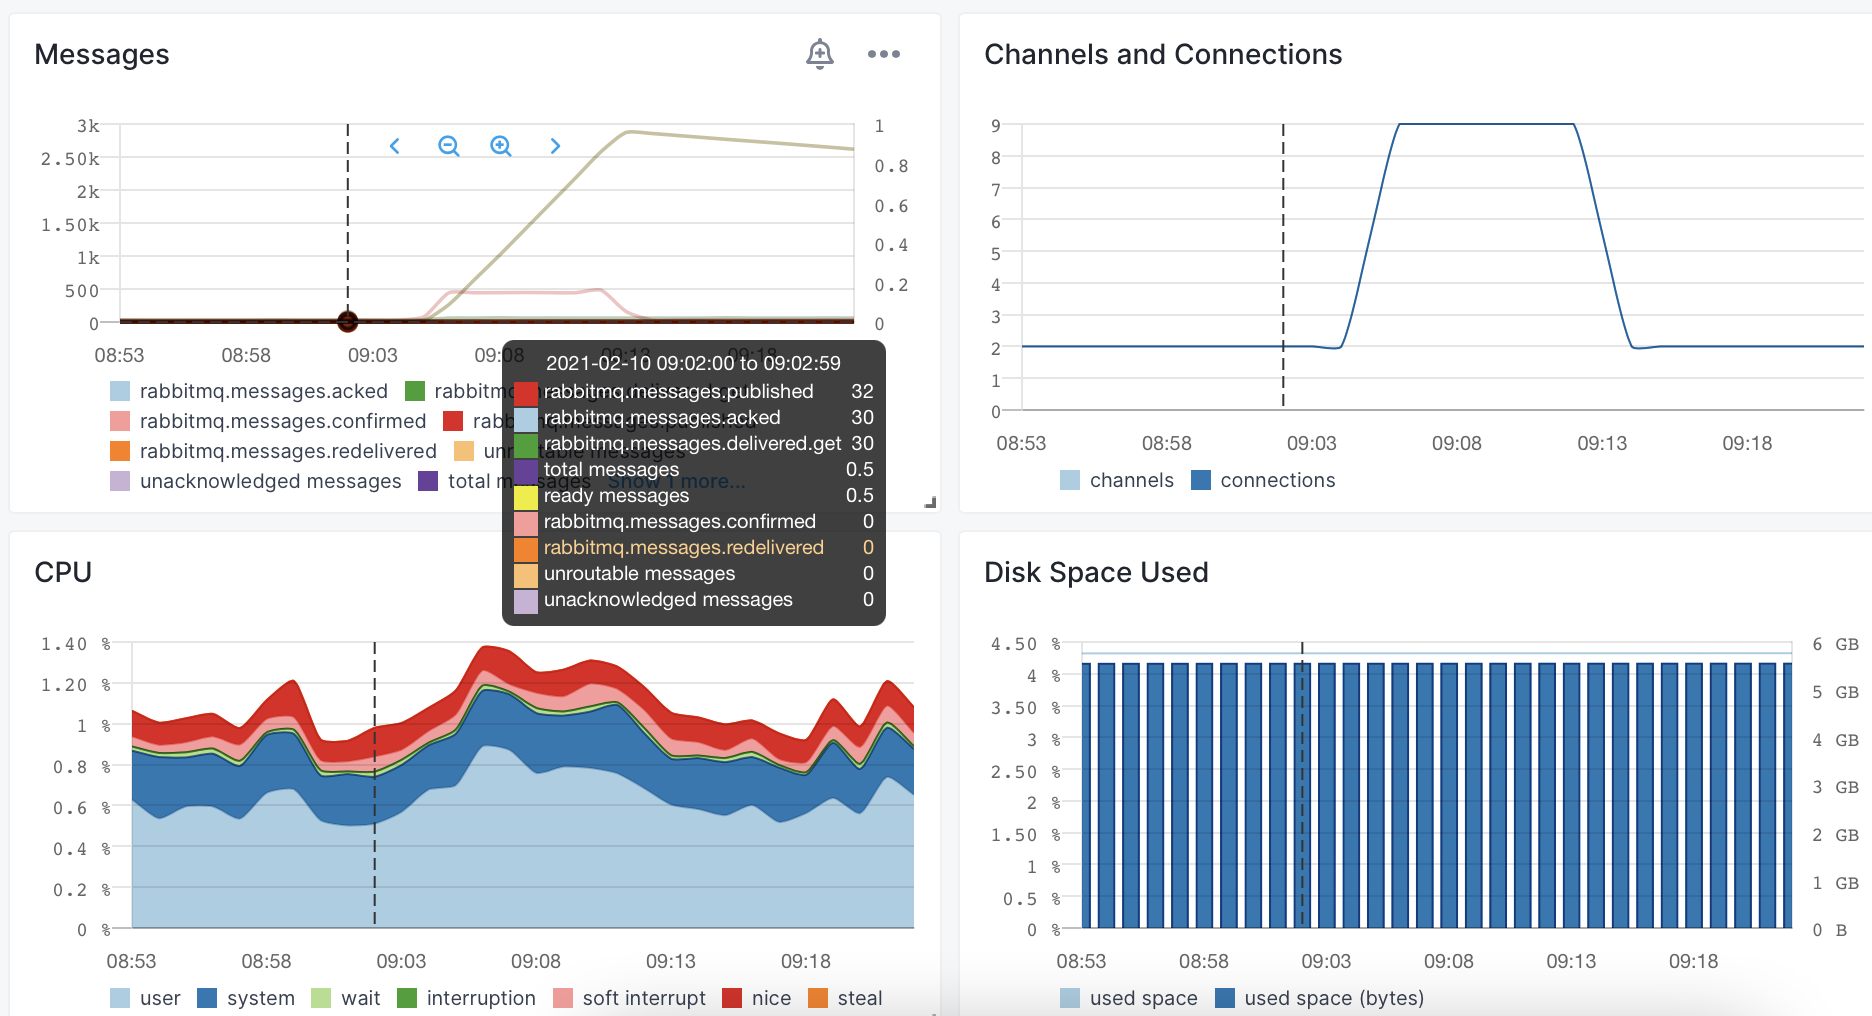
Task: Toggle the system series in CPU legend
Action: [x=246, y=998]
